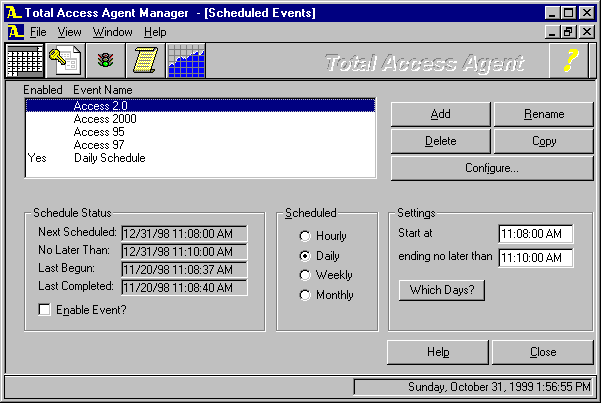The image size is (601, 410).
Task: Click the Start at time field
Action: coord(536,234)
